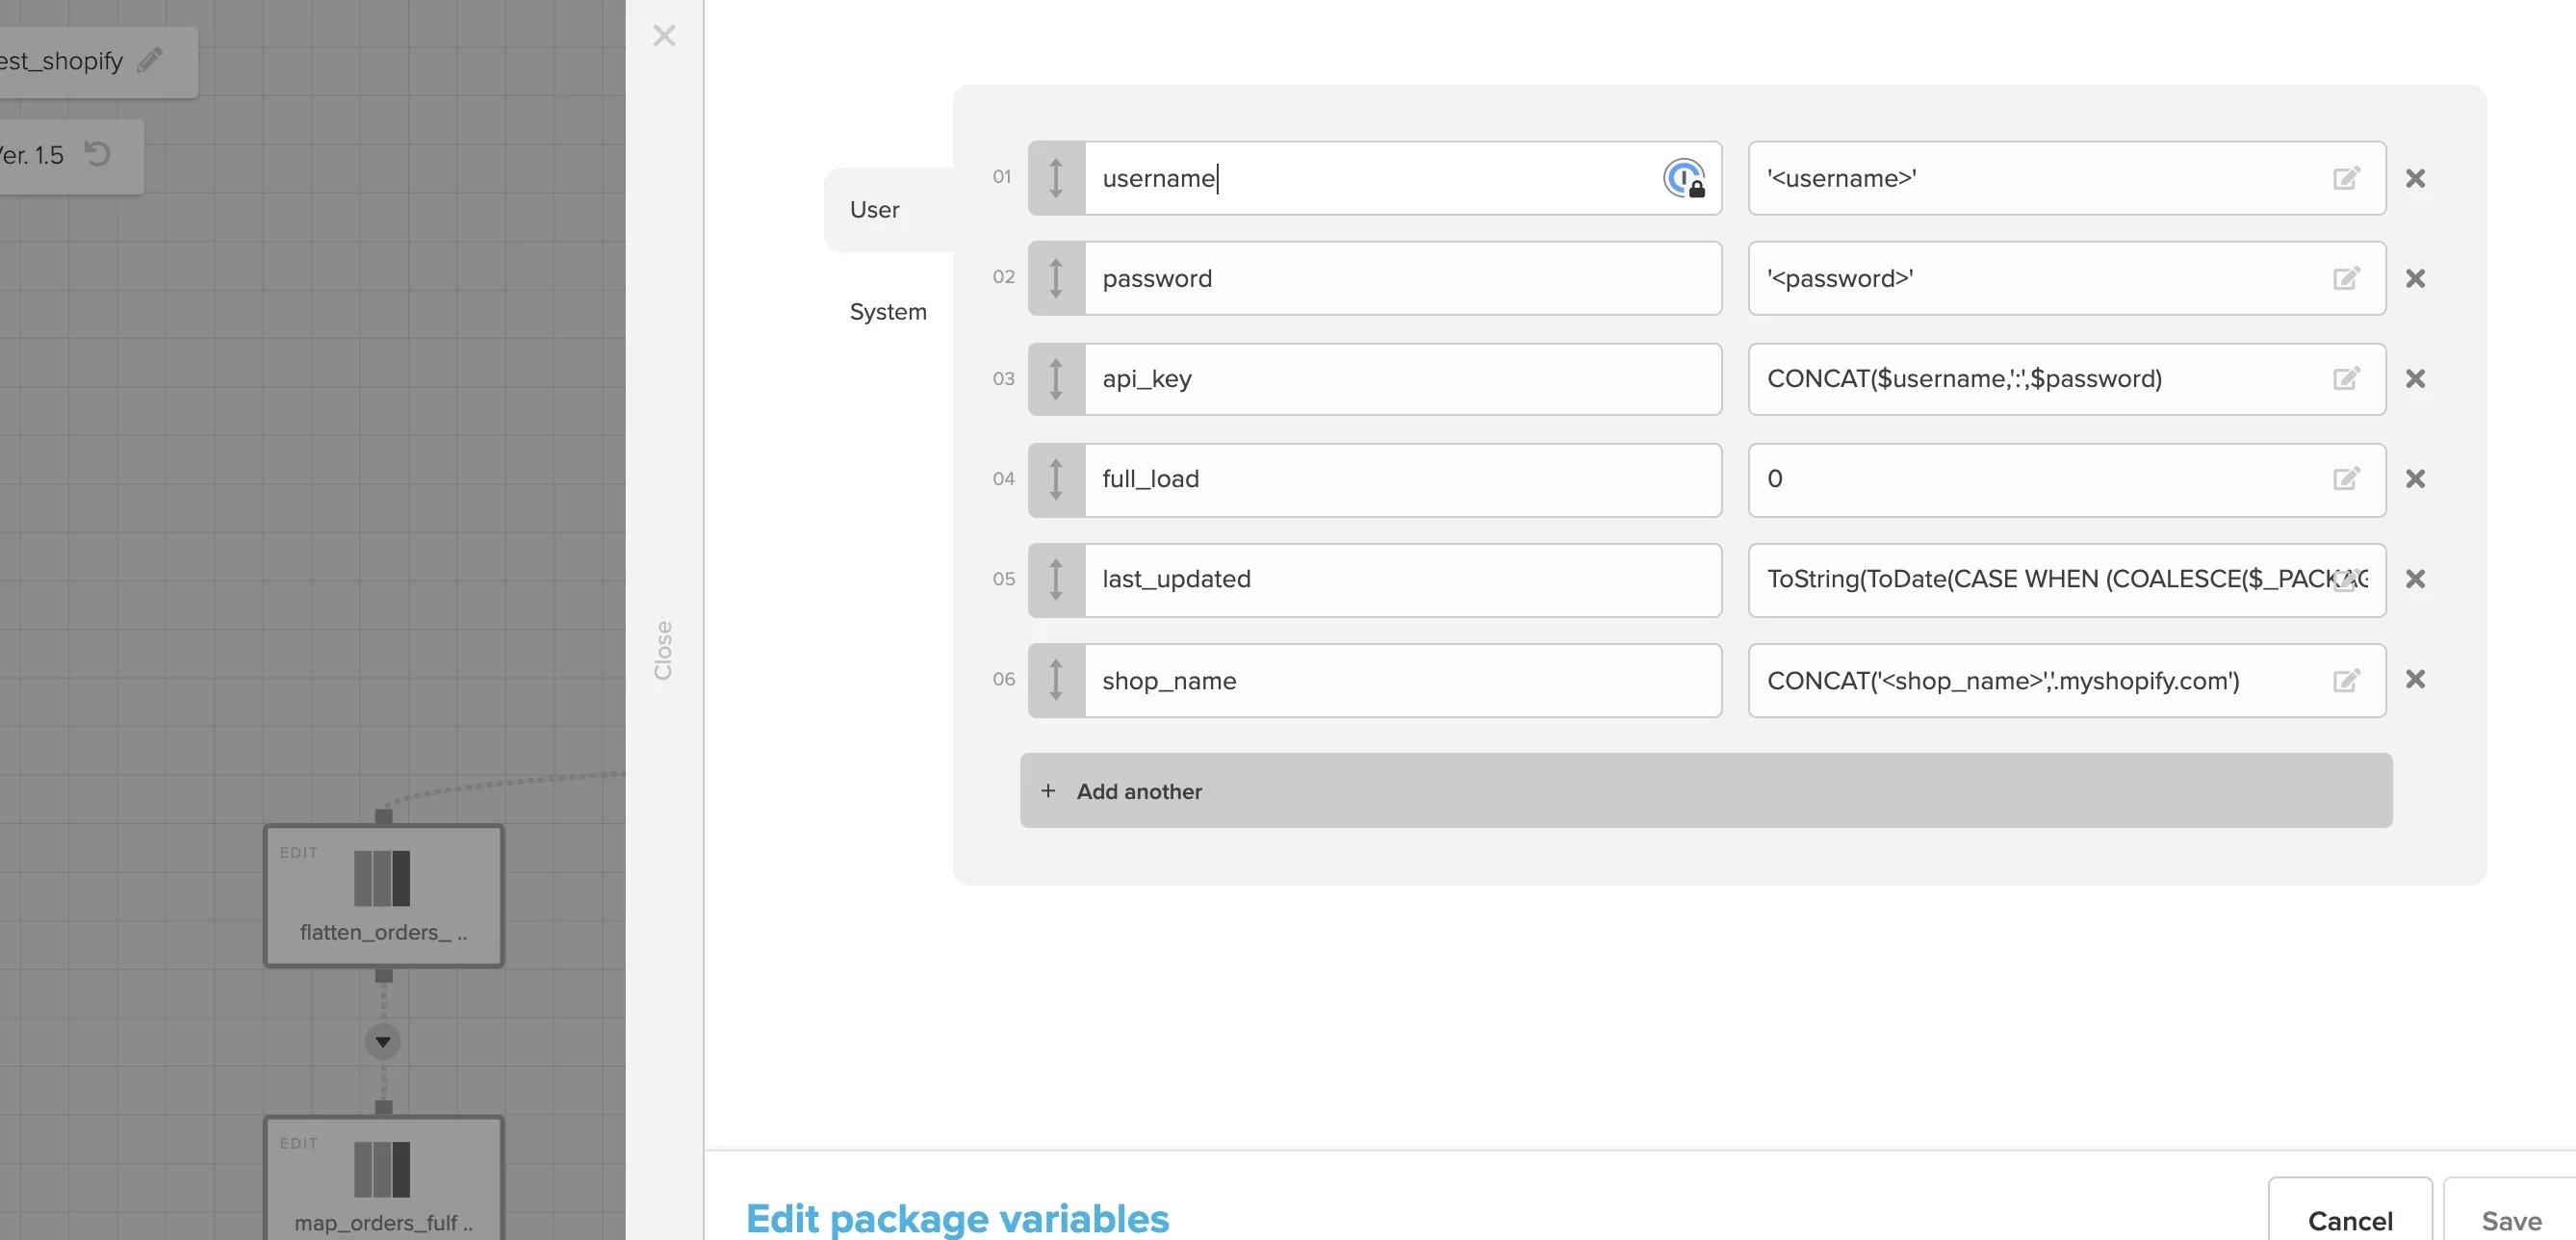This screenshot has width=2576, height=1240.
Task: Edit the last_updated variable name field
Action: click(x=1403, y=579)
